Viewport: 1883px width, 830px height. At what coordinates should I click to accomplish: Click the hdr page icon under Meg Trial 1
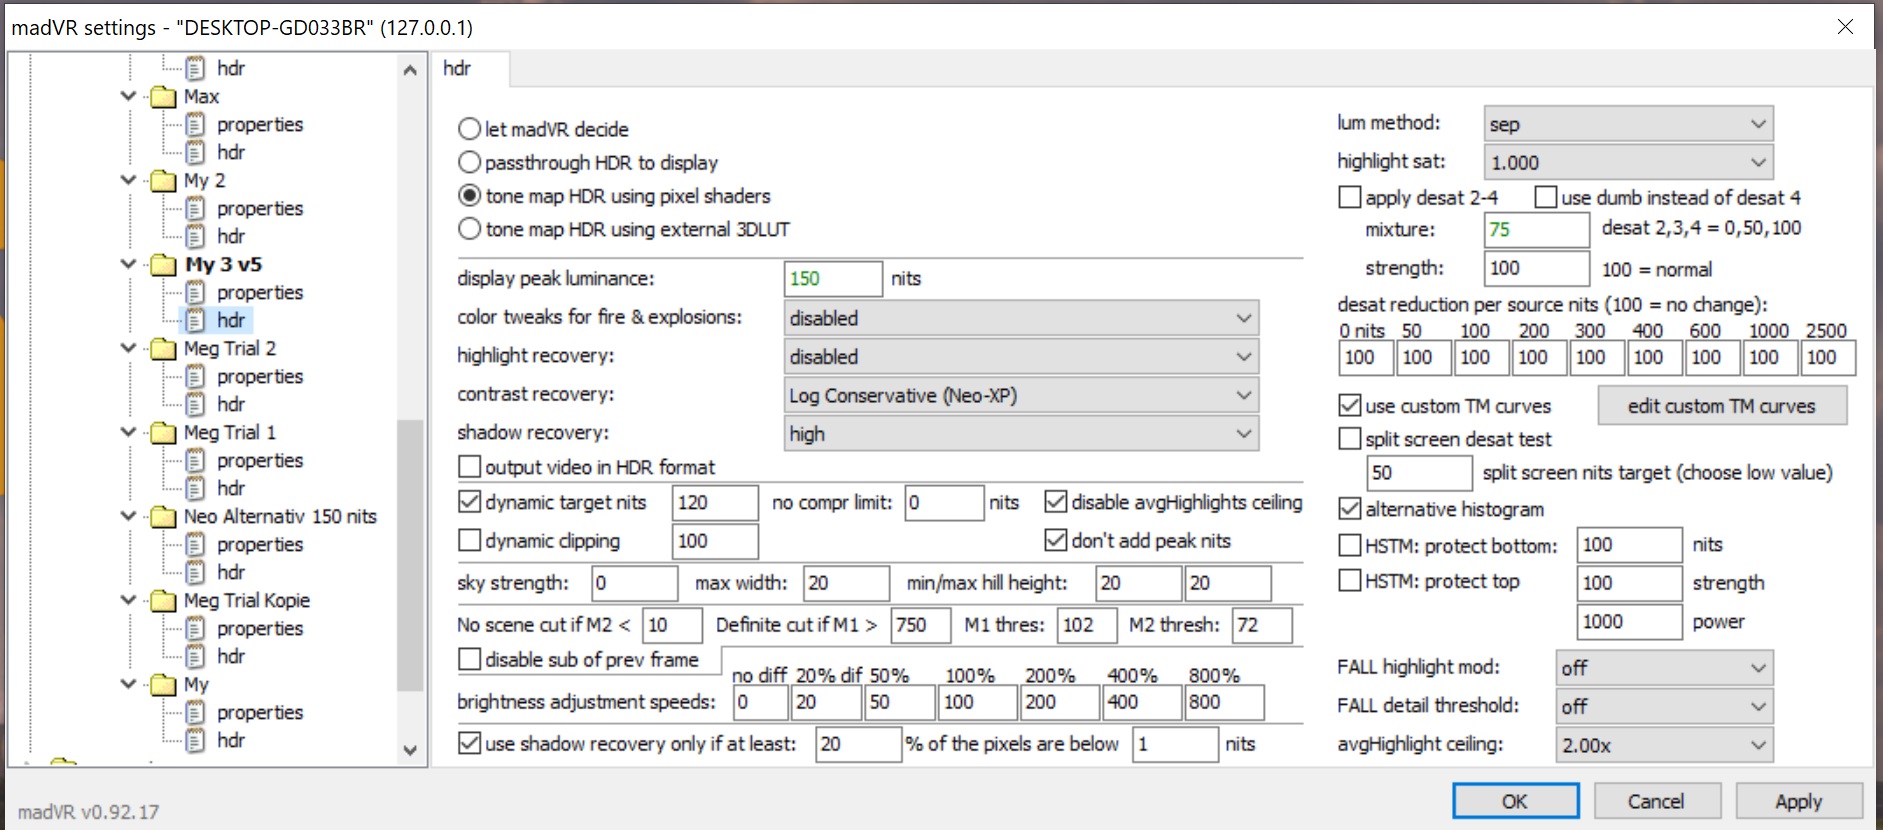196,489
